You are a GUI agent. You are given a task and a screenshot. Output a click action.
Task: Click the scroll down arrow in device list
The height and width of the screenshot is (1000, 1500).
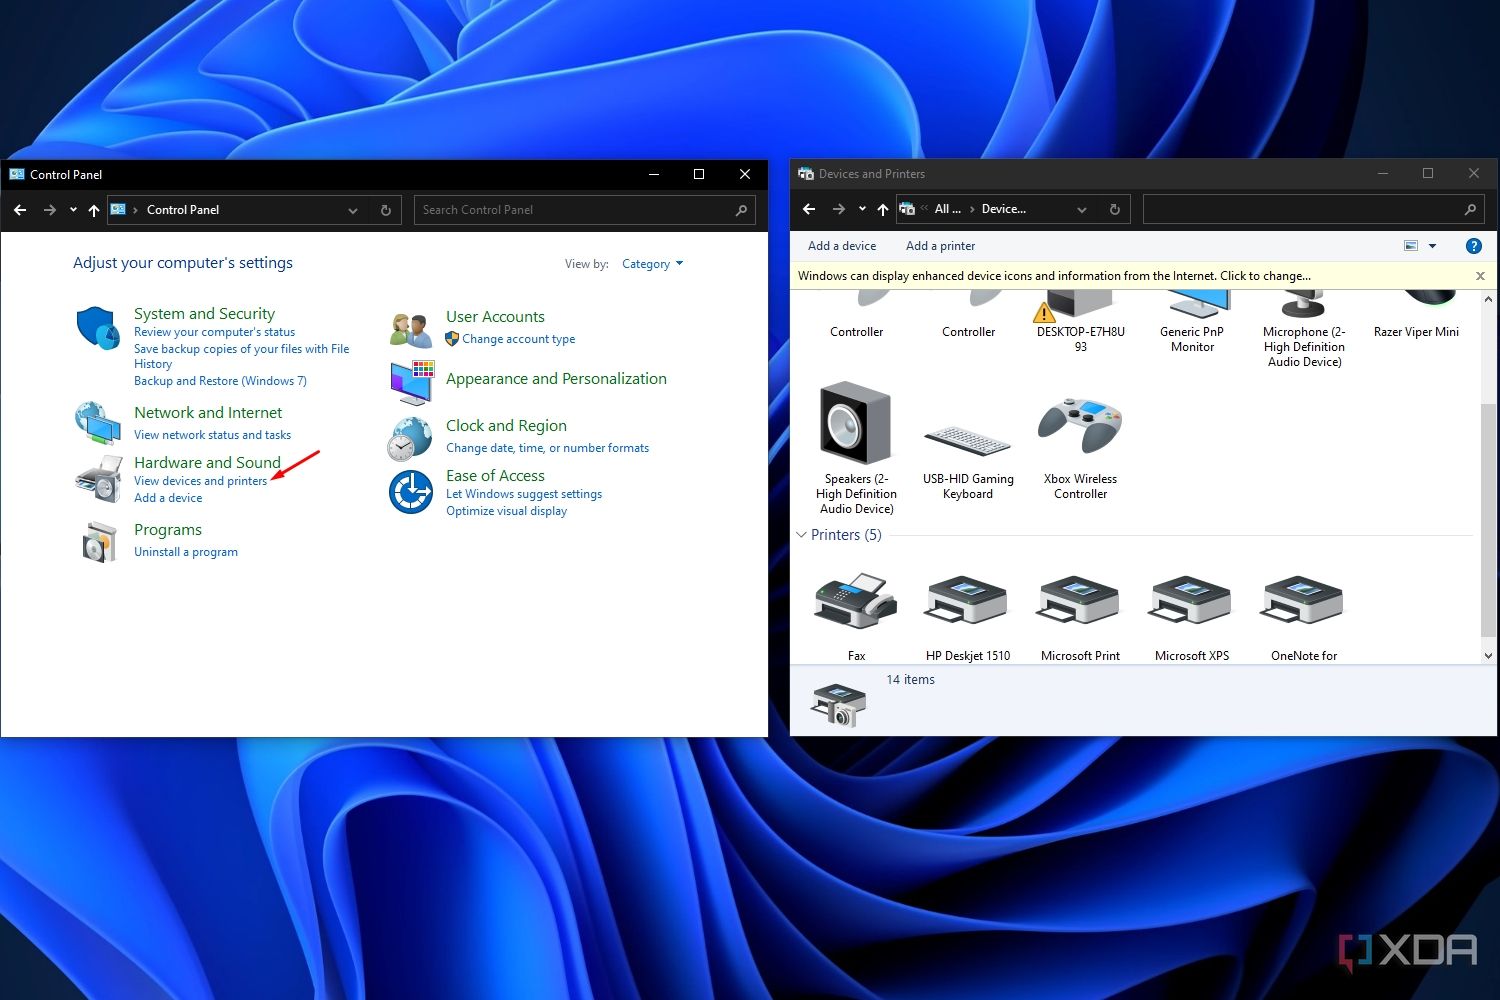click(x=1488, y=656)
